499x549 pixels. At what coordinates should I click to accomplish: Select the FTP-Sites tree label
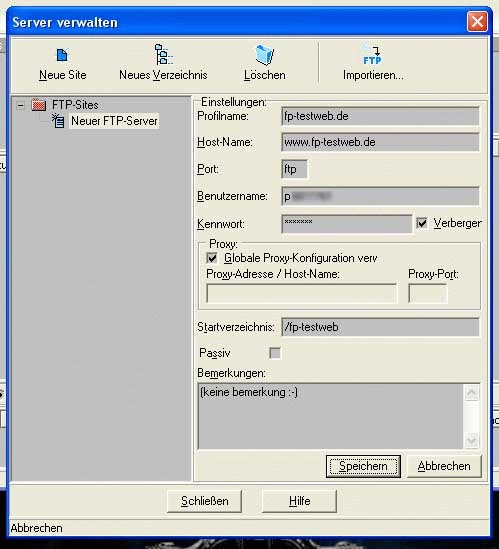tap(75, 105)
